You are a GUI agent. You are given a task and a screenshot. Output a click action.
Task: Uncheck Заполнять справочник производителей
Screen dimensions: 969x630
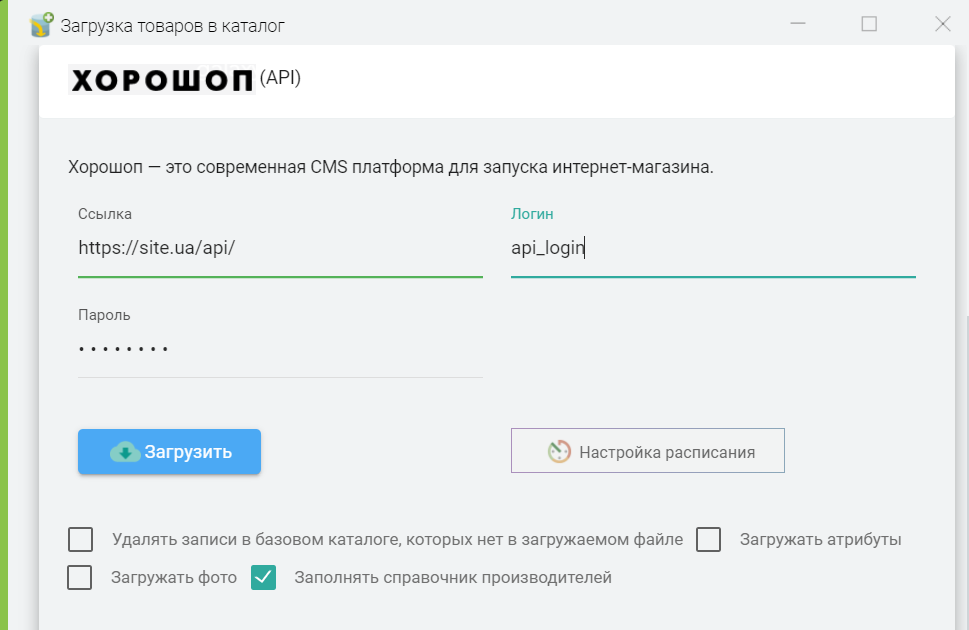[x=263, y=577]
